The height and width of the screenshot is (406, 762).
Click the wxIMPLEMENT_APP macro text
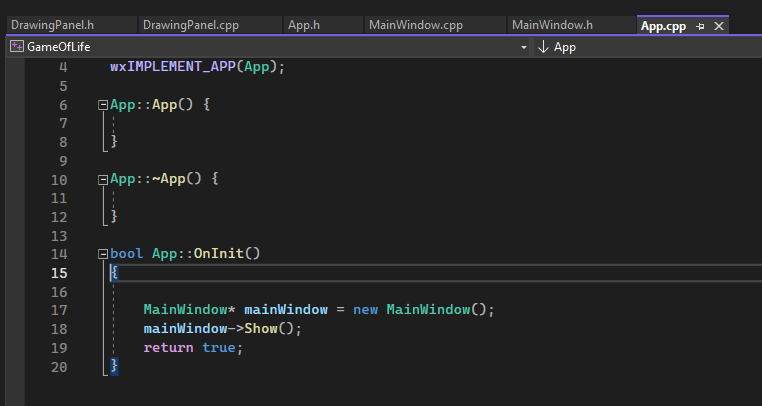[x=173, y=67]
